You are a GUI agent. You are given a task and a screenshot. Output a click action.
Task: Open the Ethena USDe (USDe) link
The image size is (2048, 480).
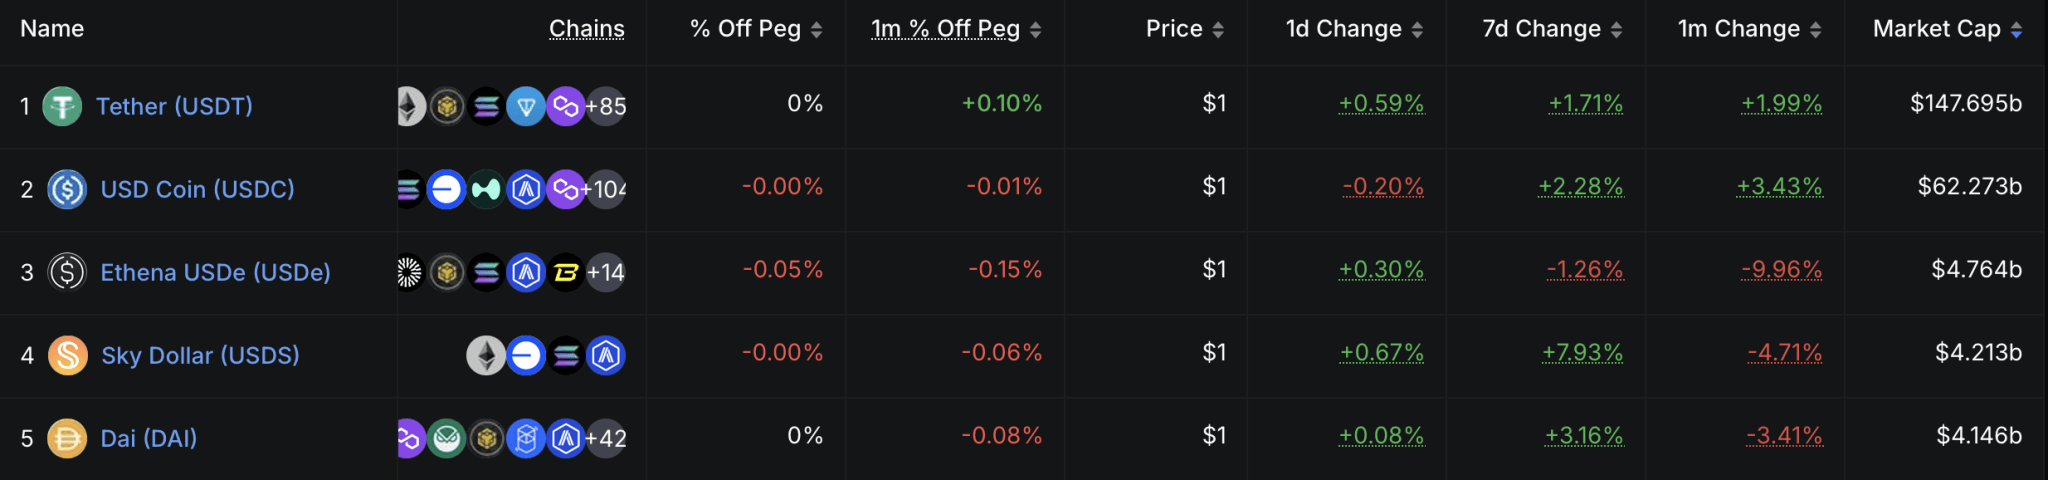215,272
